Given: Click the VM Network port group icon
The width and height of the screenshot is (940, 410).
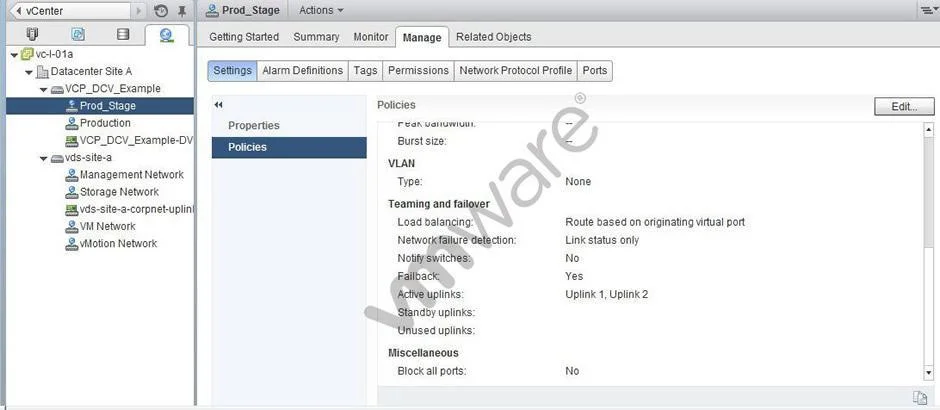Looking at the screenshot, I should coord(71,227).
